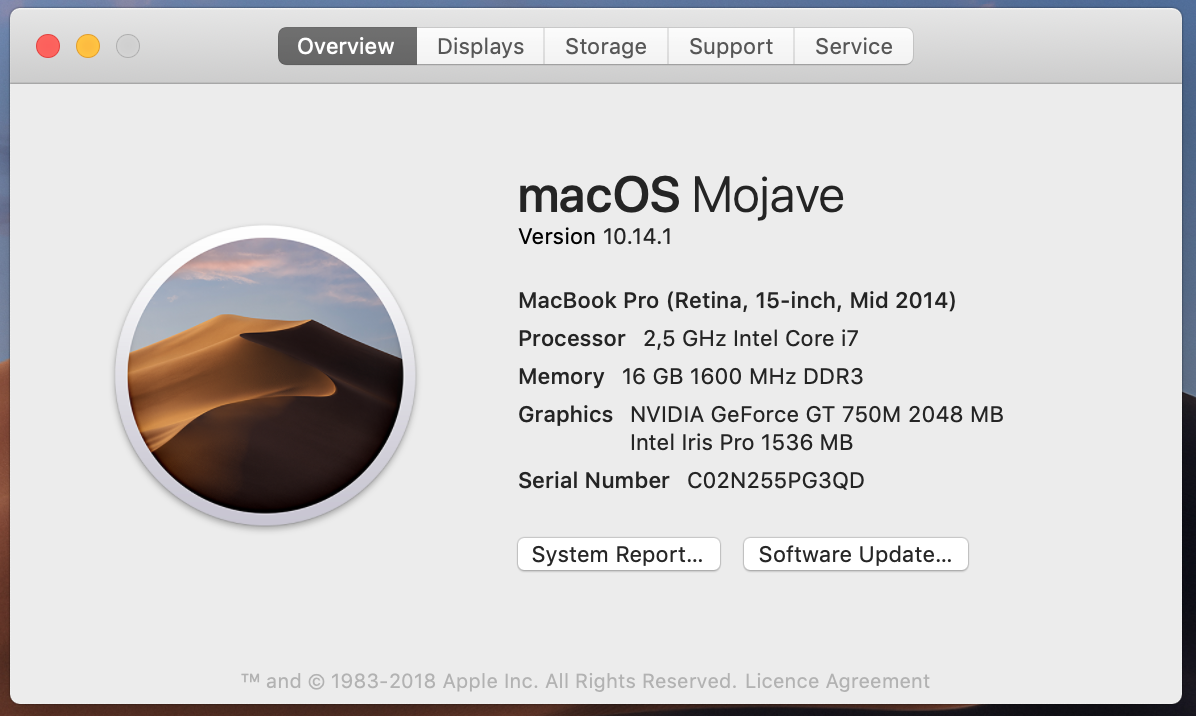The width and height of the screenshot is (1196, 716).
Task: Switch to the Overview tab
Action: click(x=347, y=47)
